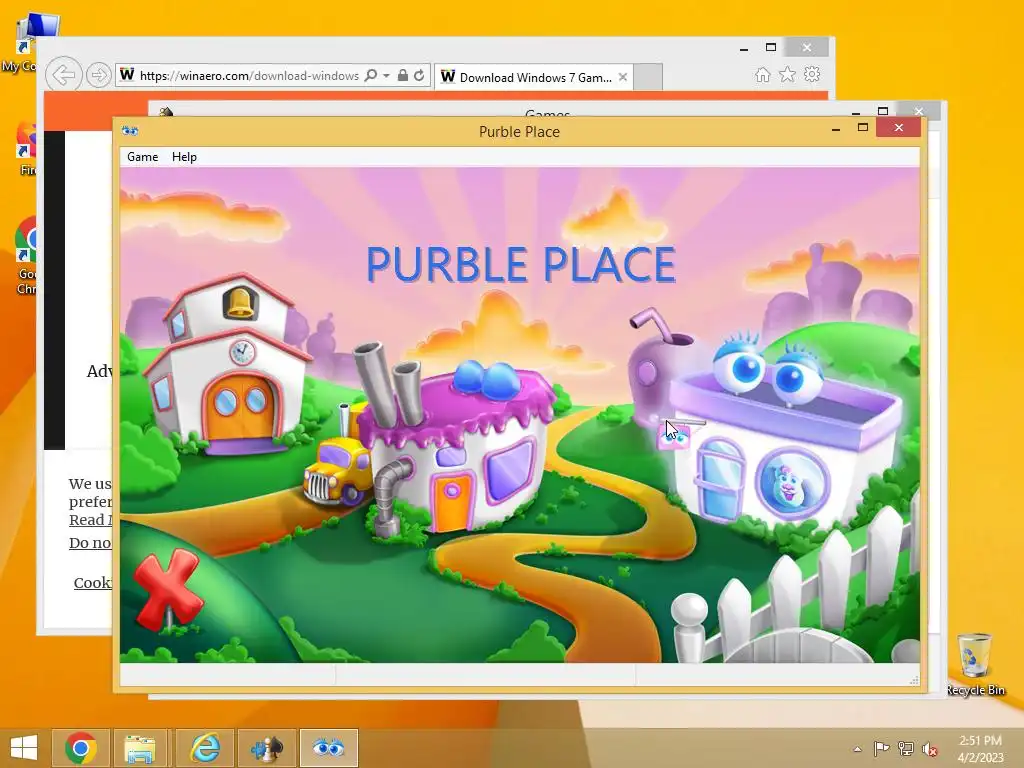Show hidden system tray icons
1024x768 pixels.
(x=857, y=749)
